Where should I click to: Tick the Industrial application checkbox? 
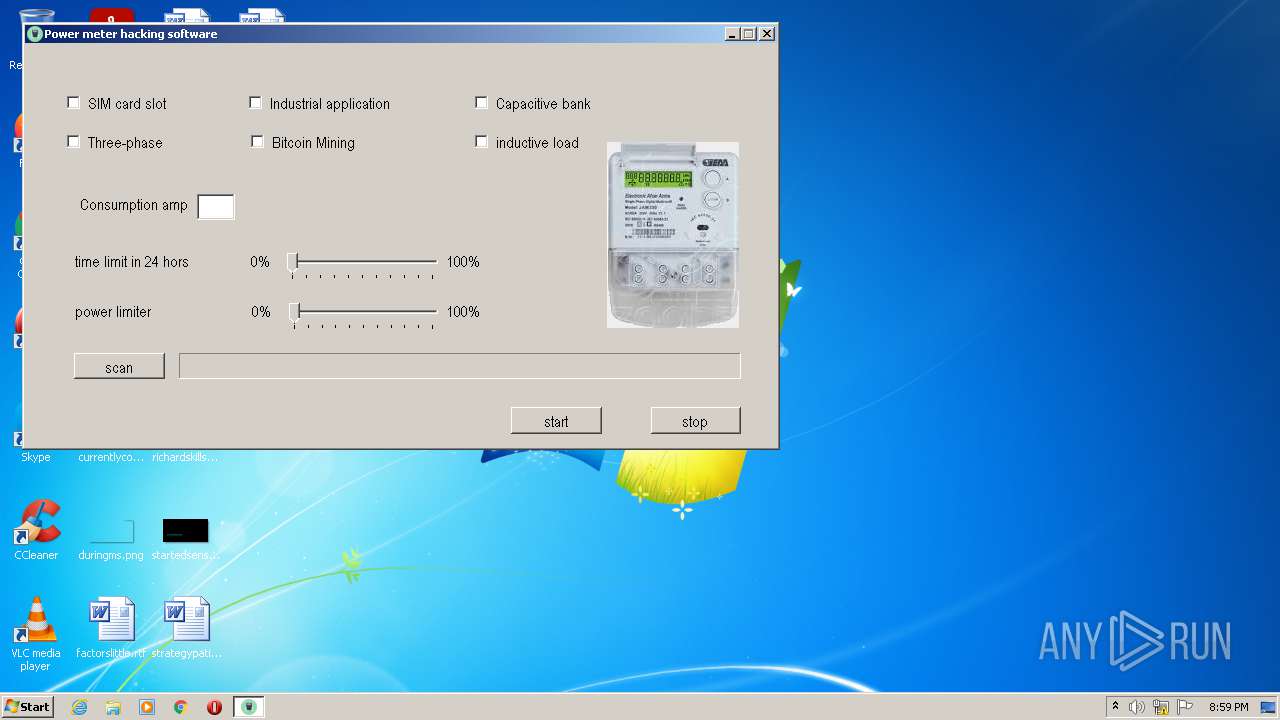coord(255,103)
